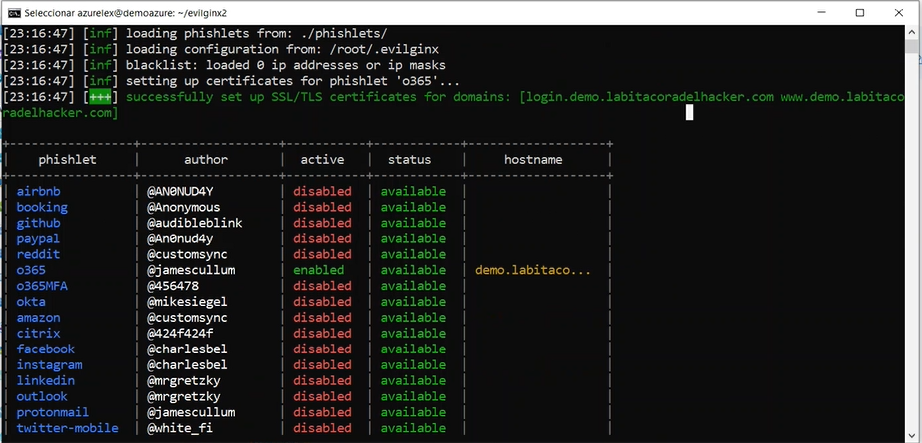Minimize the evilginx2 terminal window

pyautogui.click(x=821, y=12)
